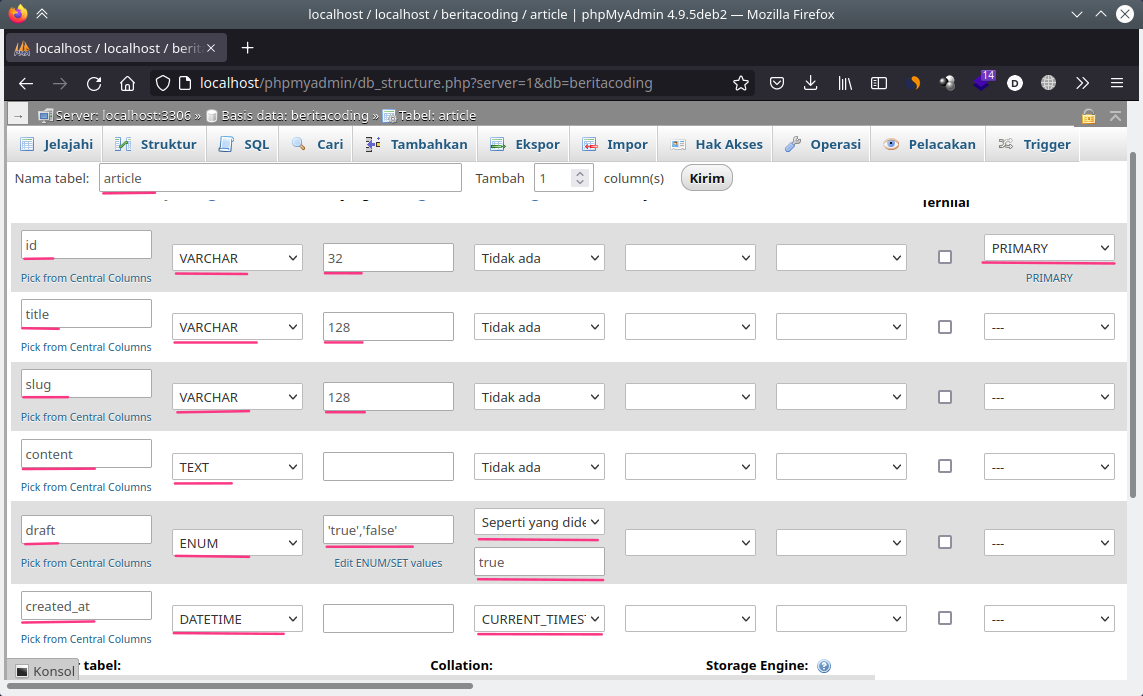The width and height of the screenshot is (1143, 696).
Task: Switch to the SQL tab
Action: click(x=242, y=143)
